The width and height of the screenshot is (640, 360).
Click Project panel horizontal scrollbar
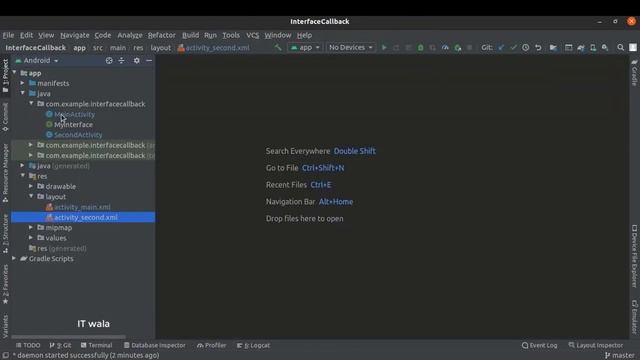[69, 337]
